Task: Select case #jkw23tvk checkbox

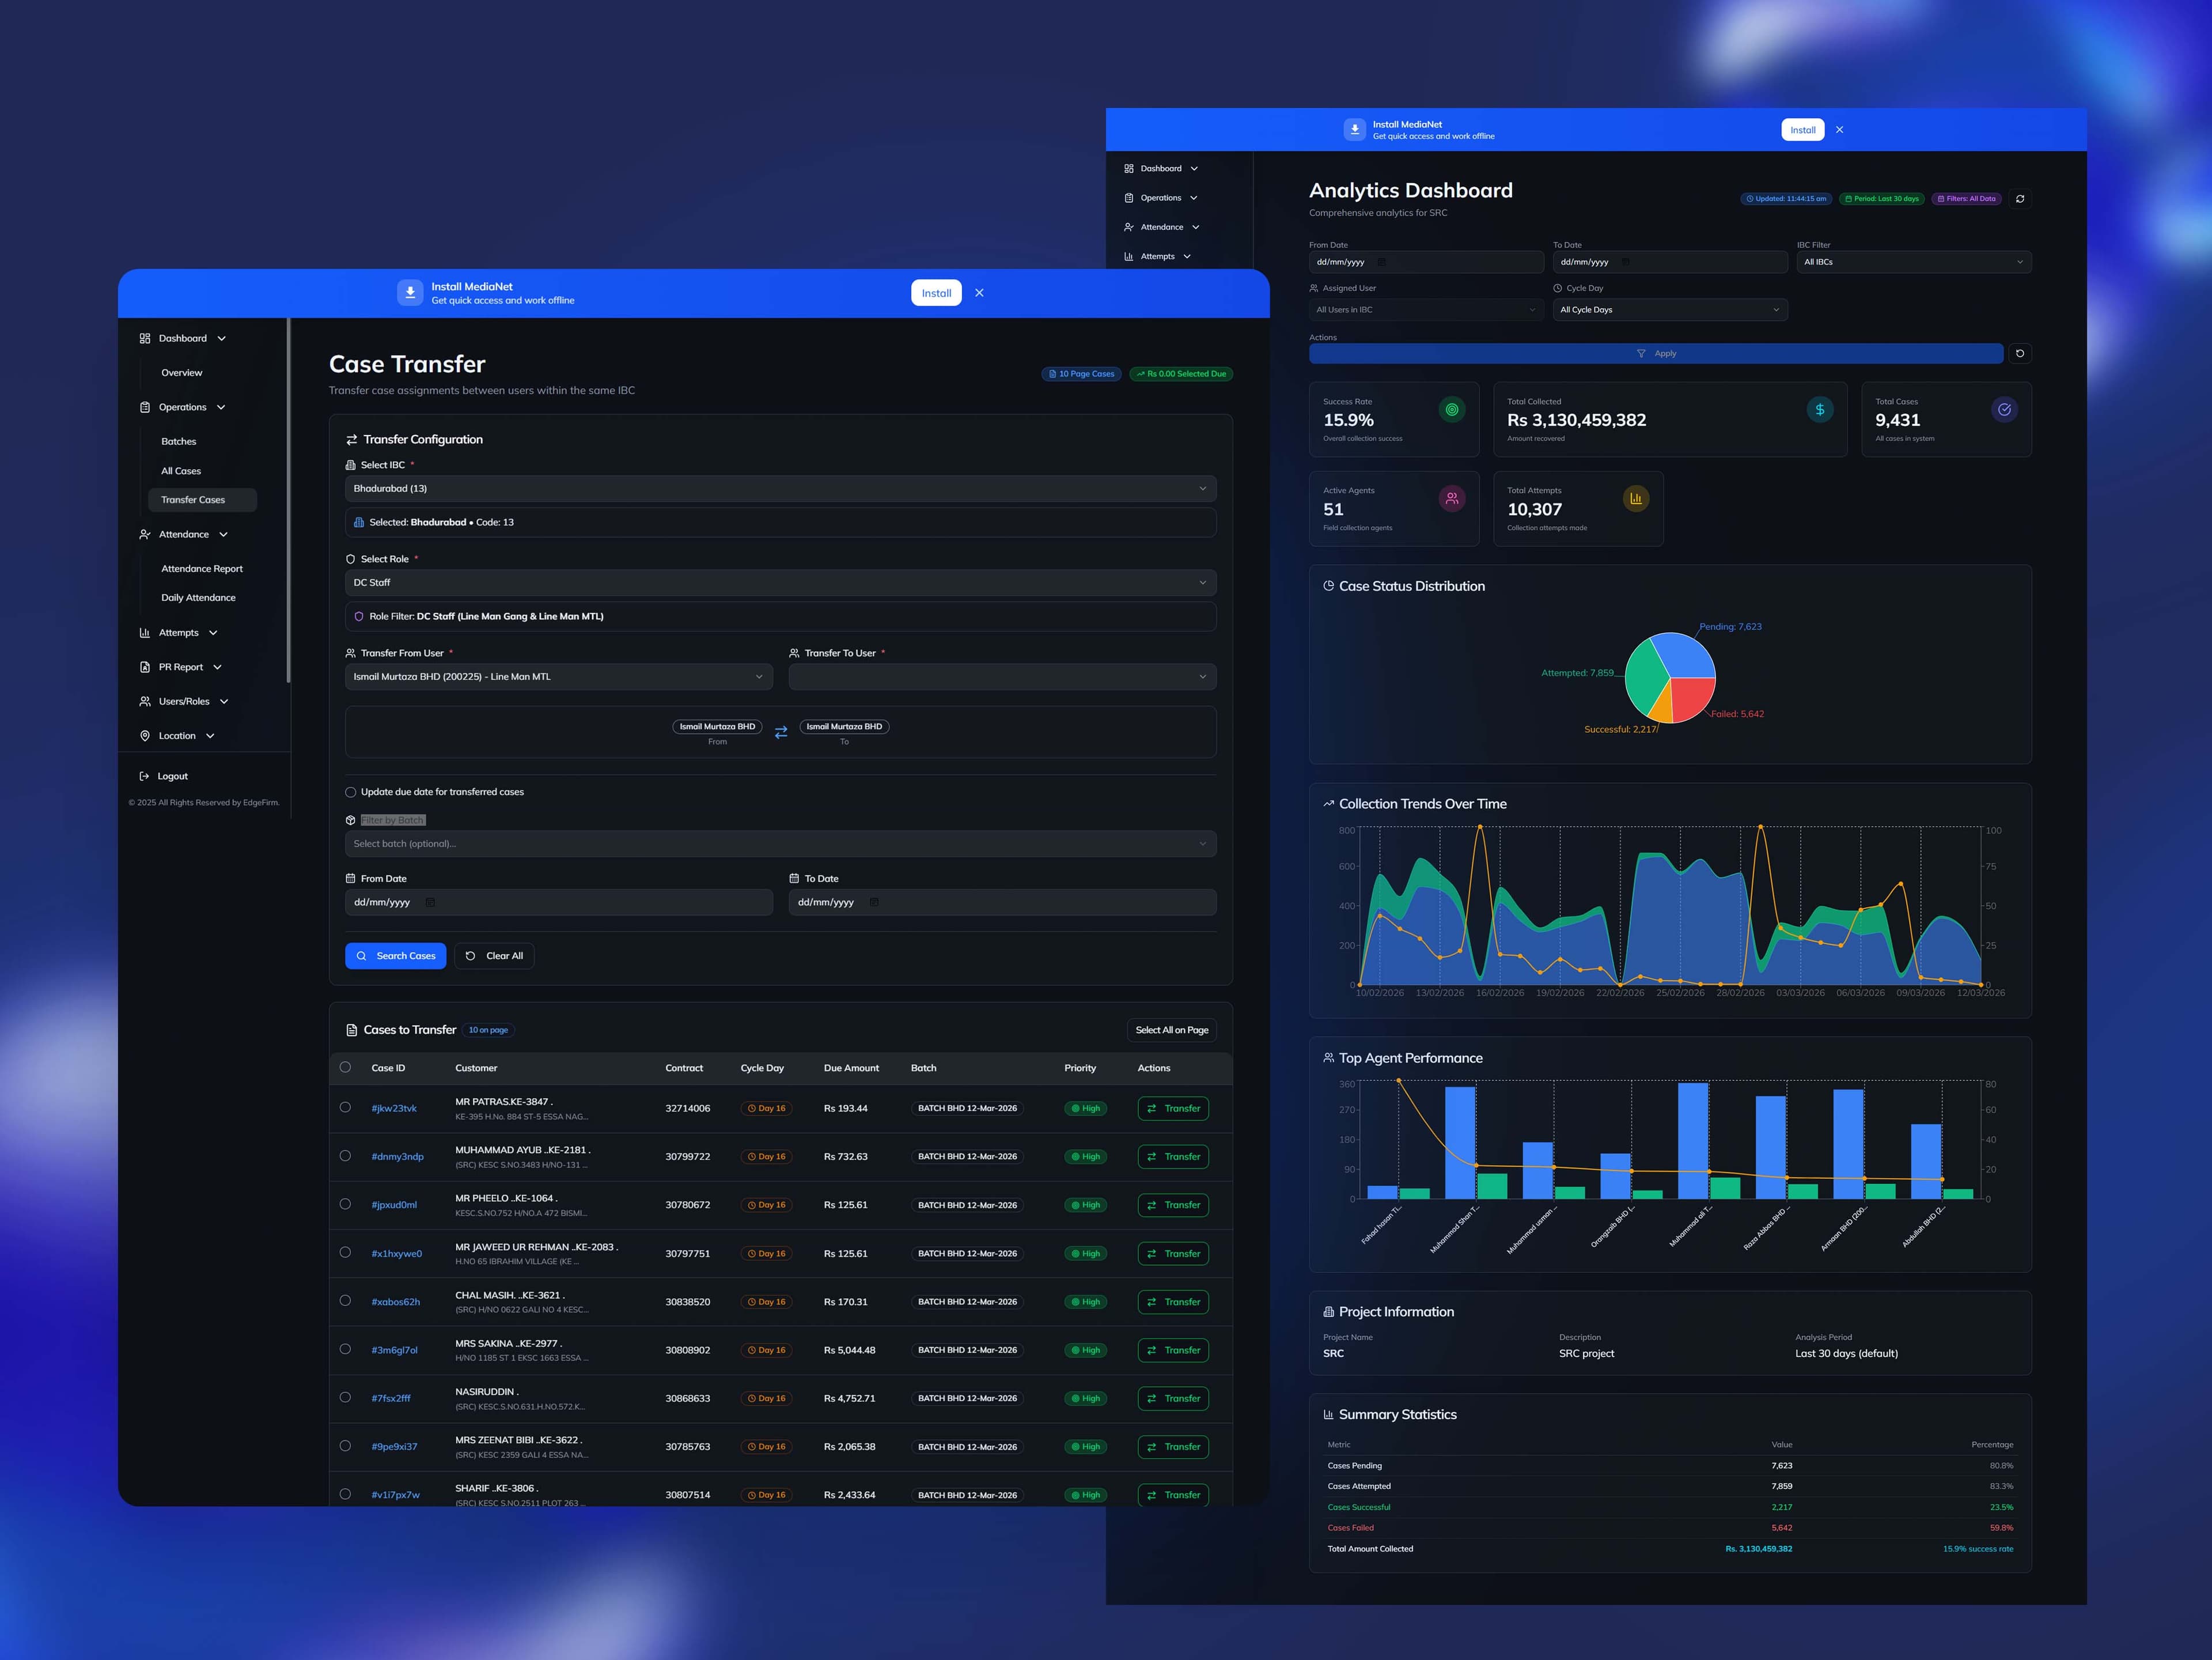Action: click(x=345, y=1107)
